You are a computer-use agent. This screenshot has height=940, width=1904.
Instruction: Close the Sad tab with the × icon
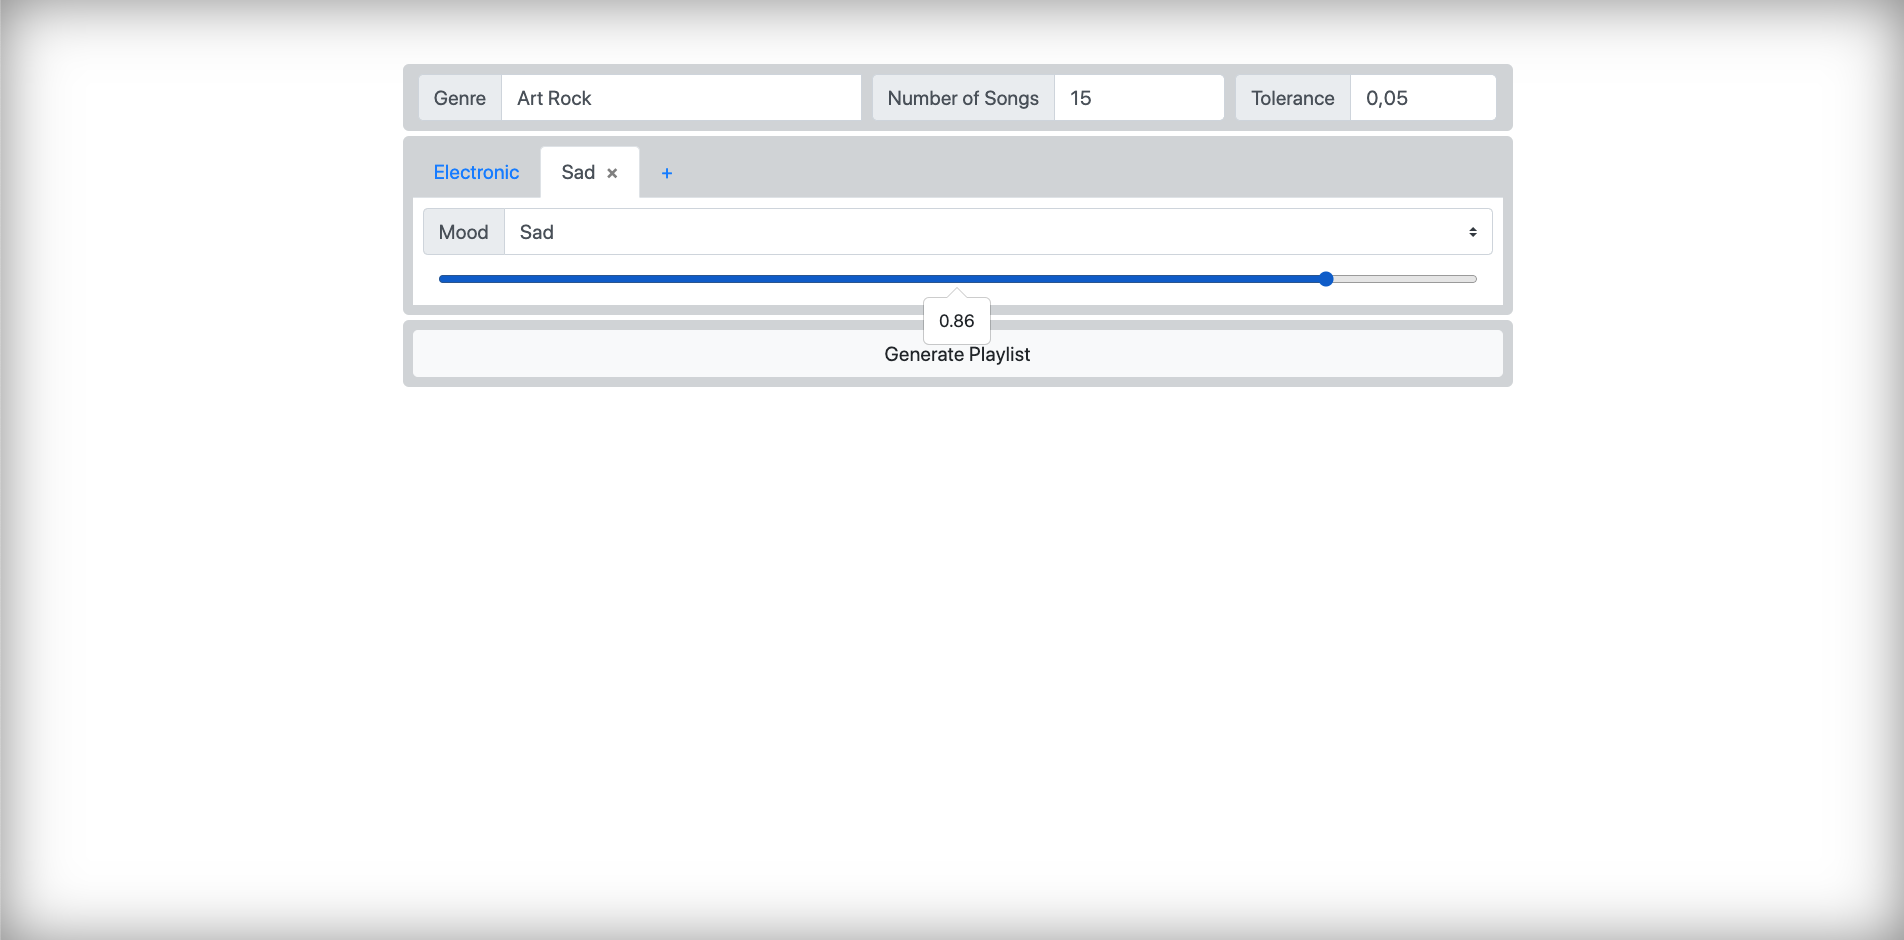[x=612, y=173]
